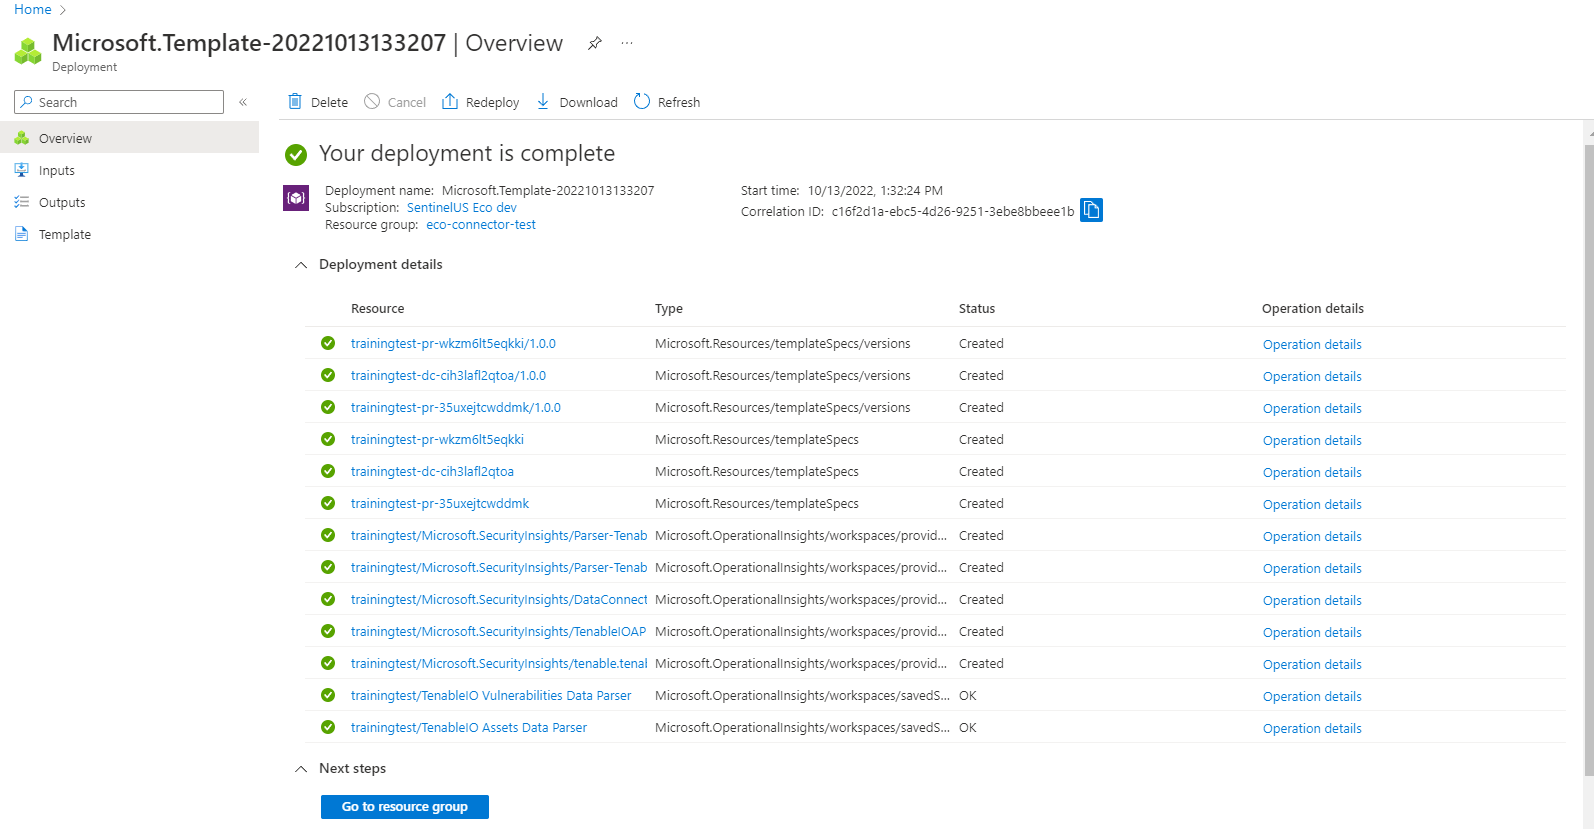Open the more options ellipsis menu
1594x829 pixels.
coord(627,43)
